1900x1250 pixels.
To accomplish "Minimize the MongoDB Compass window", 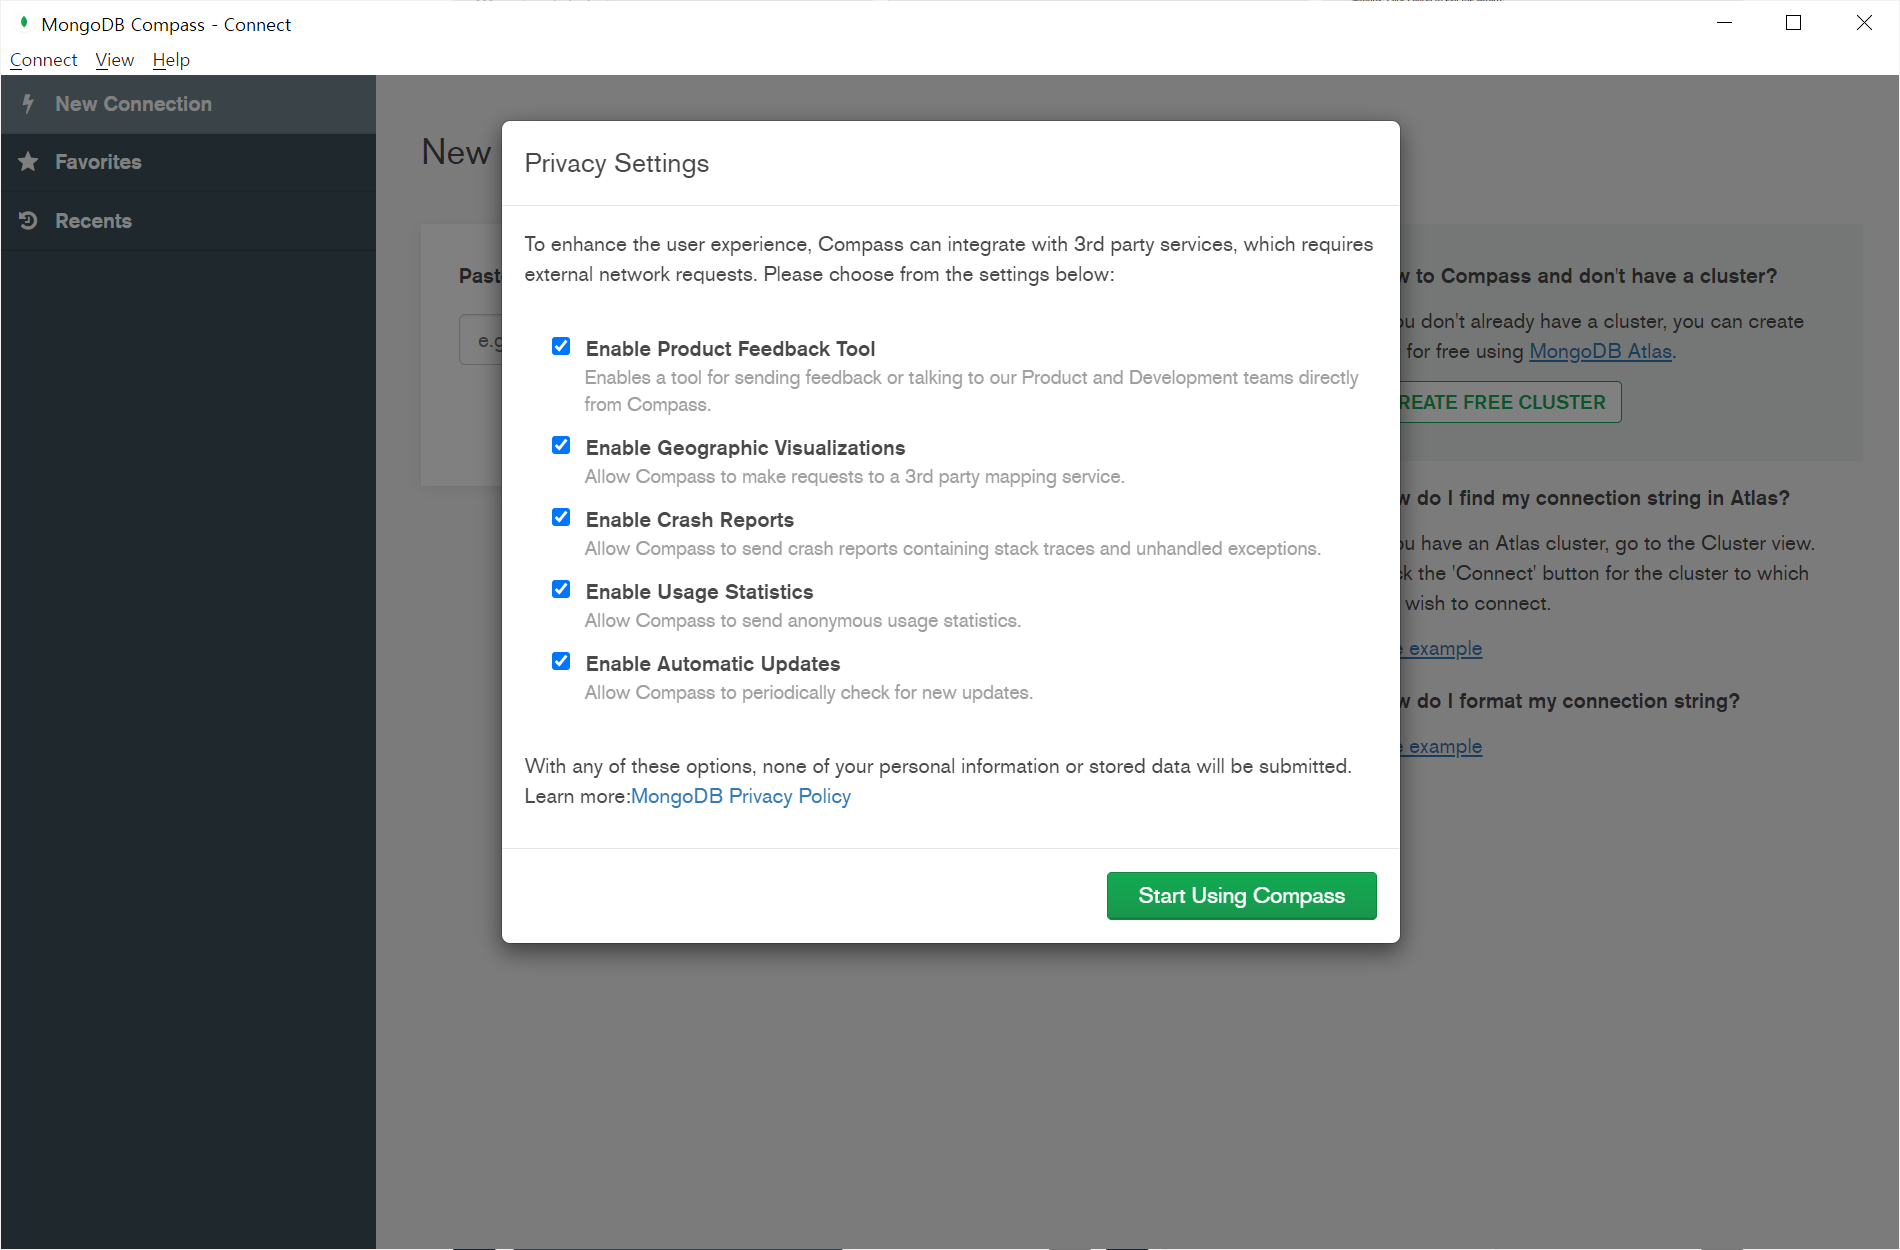I will pyautogui.click(x=1724, y=23).
